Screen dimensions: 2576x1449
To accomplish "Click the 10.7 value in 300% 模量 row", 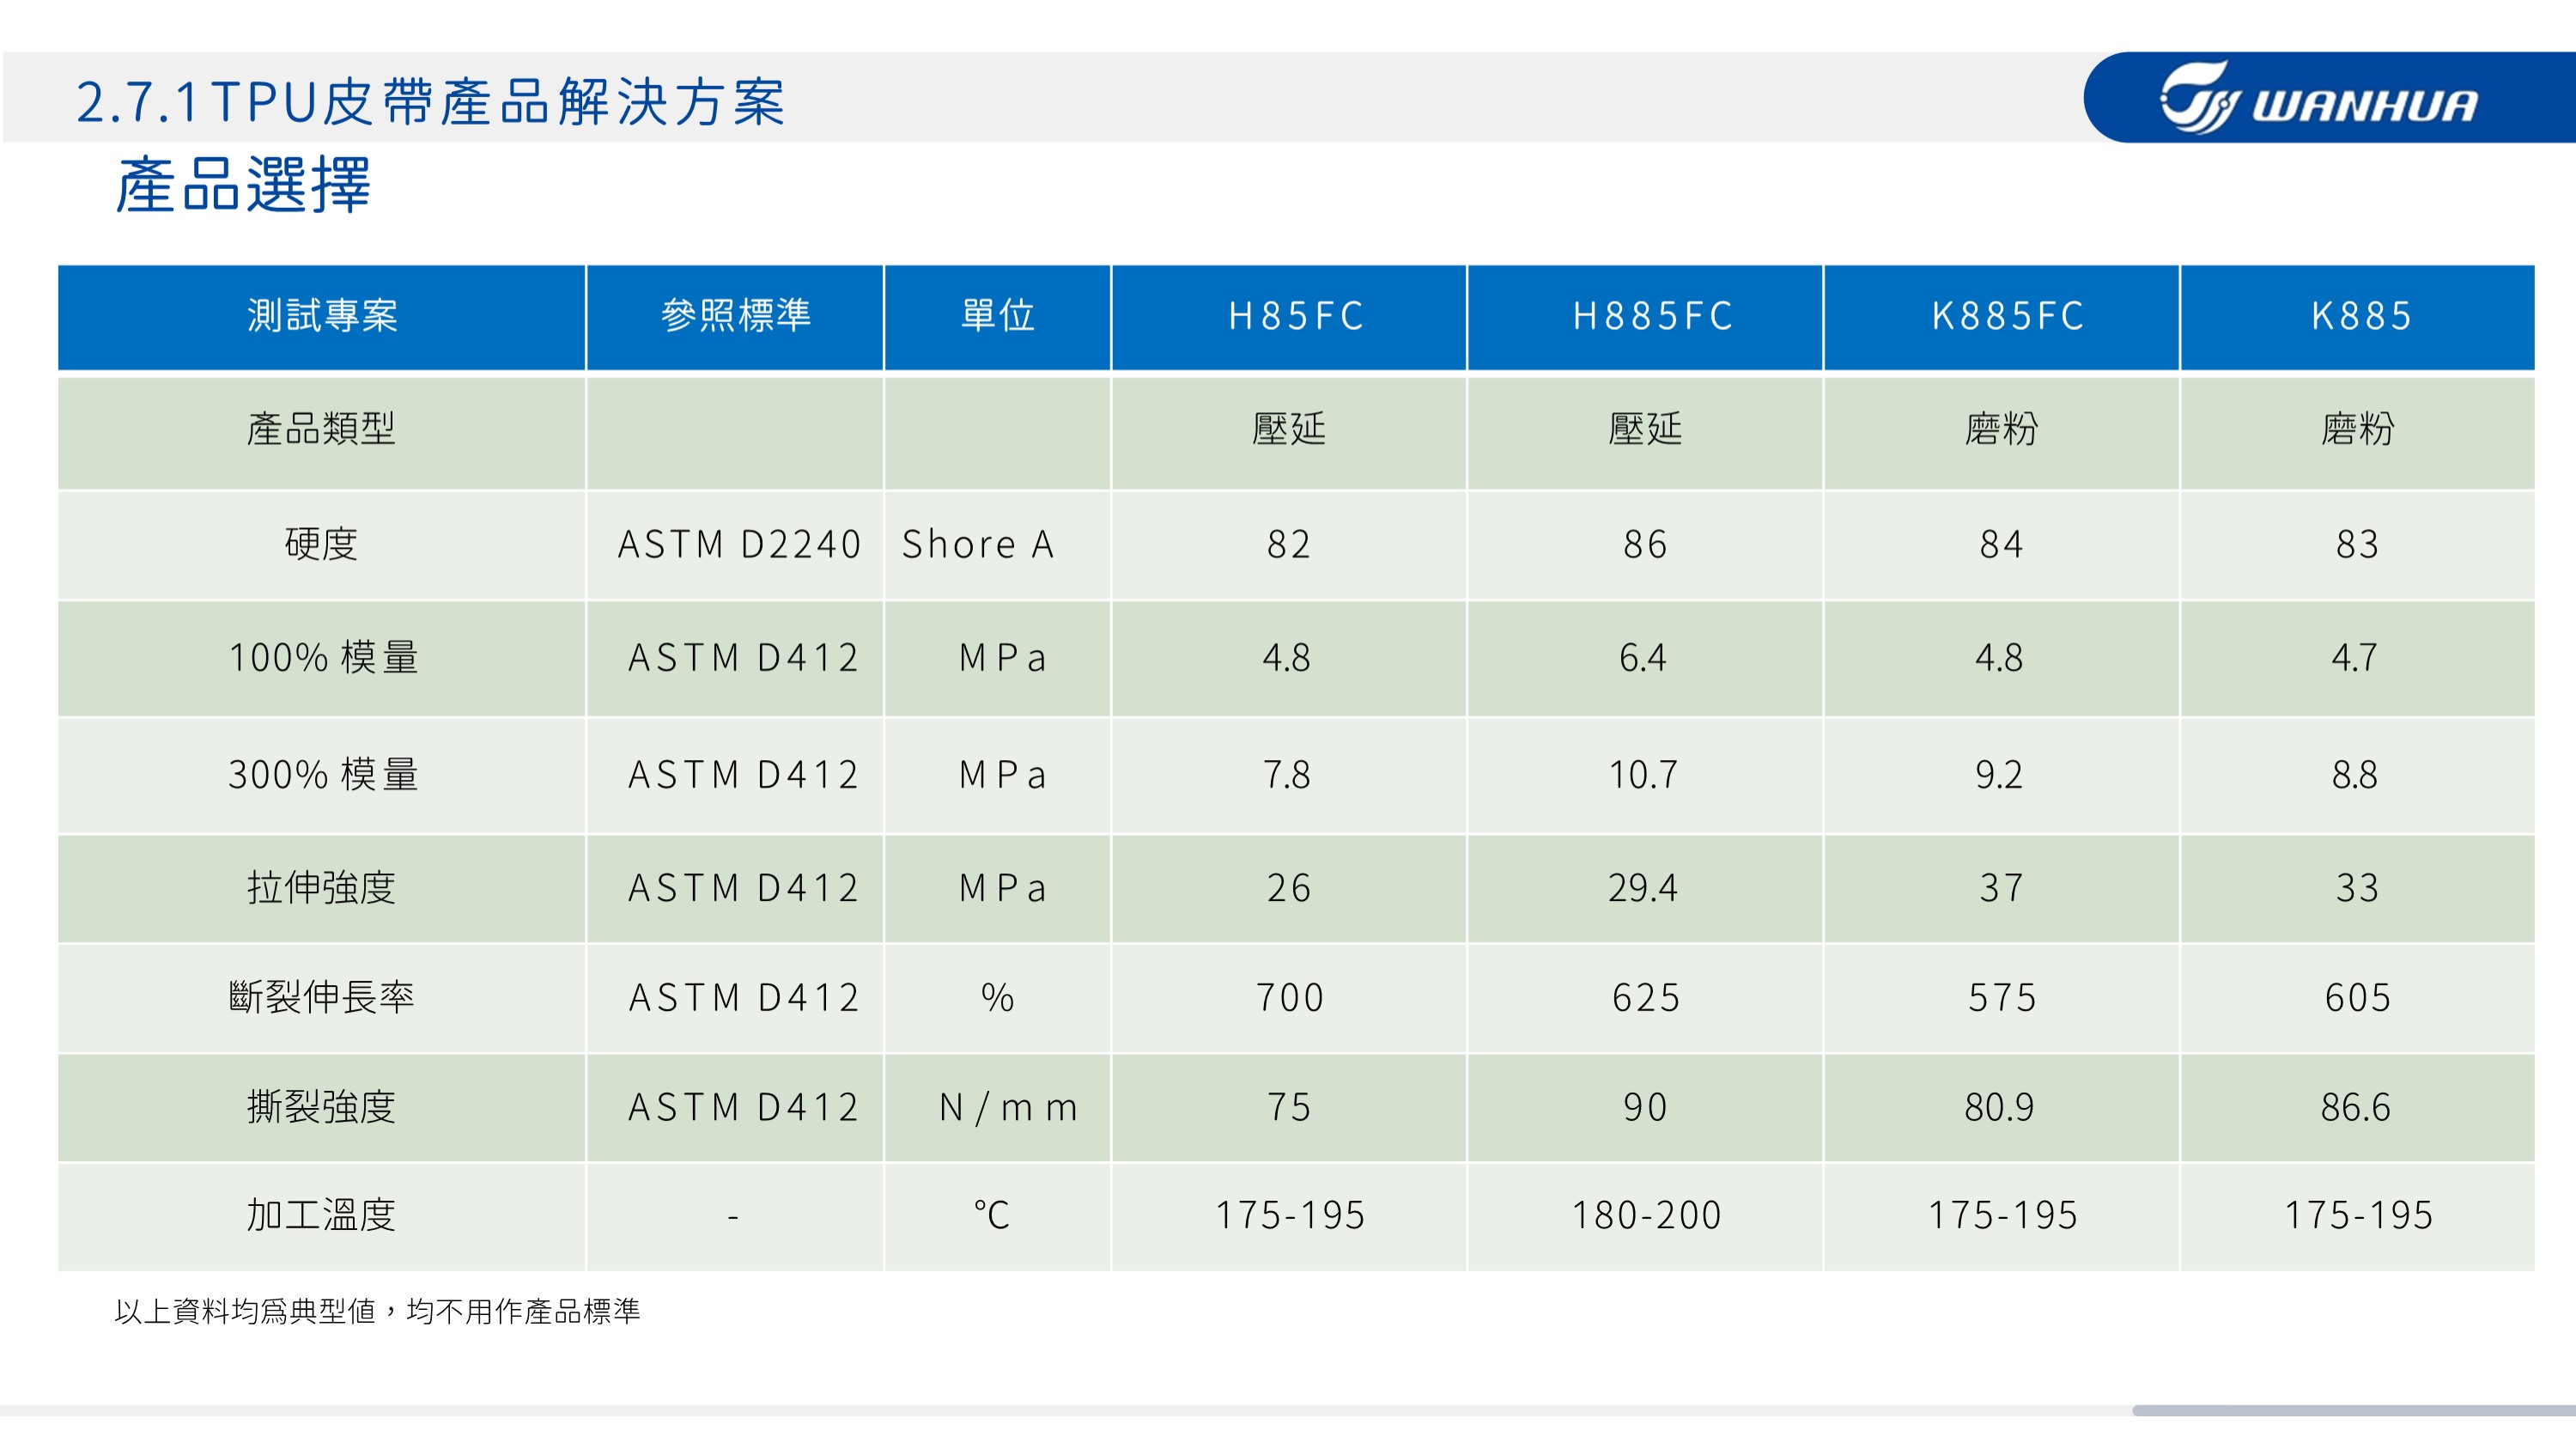I will tap(1643, 775).
